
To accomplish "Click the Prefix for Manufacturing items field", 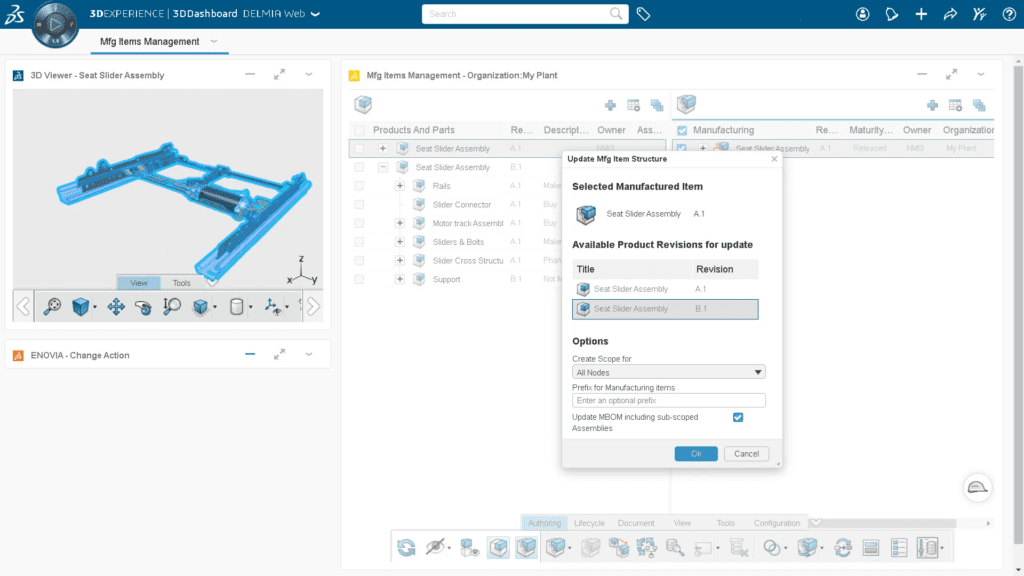I will (668, 400).
